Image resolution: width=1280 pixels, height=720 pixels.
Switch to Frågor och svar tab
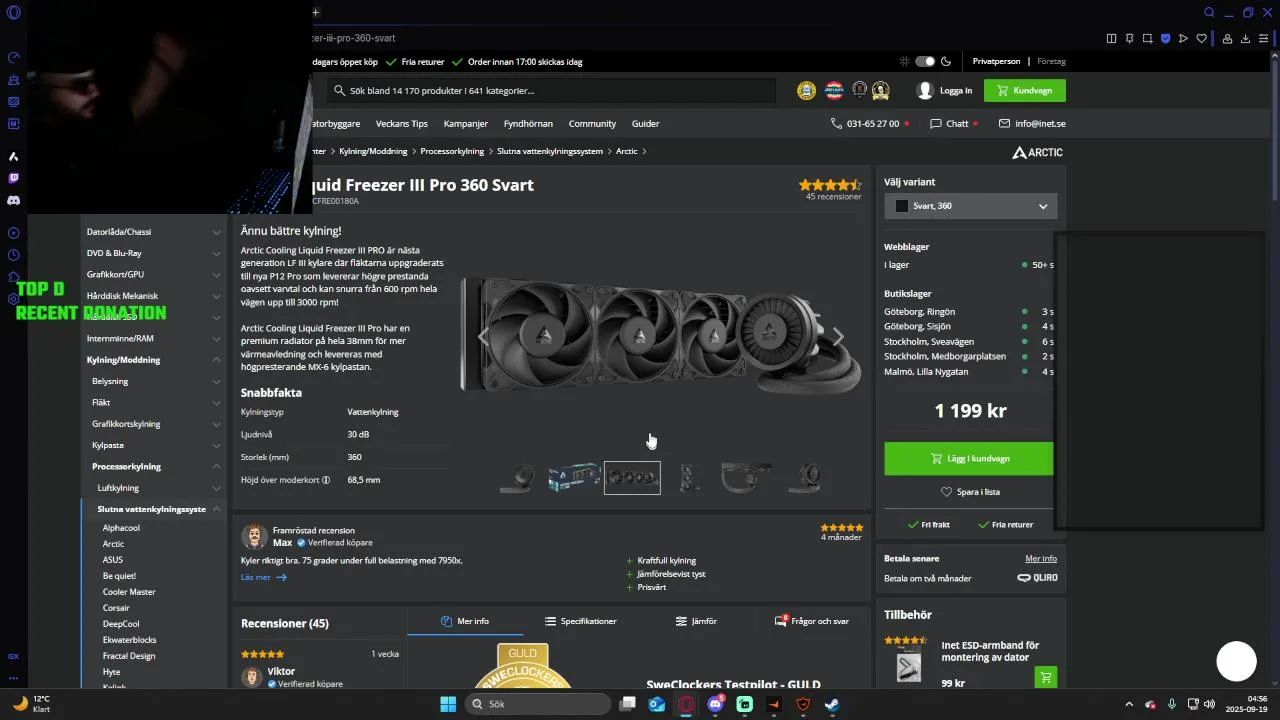pyautogui.click(x=812, y=621)
